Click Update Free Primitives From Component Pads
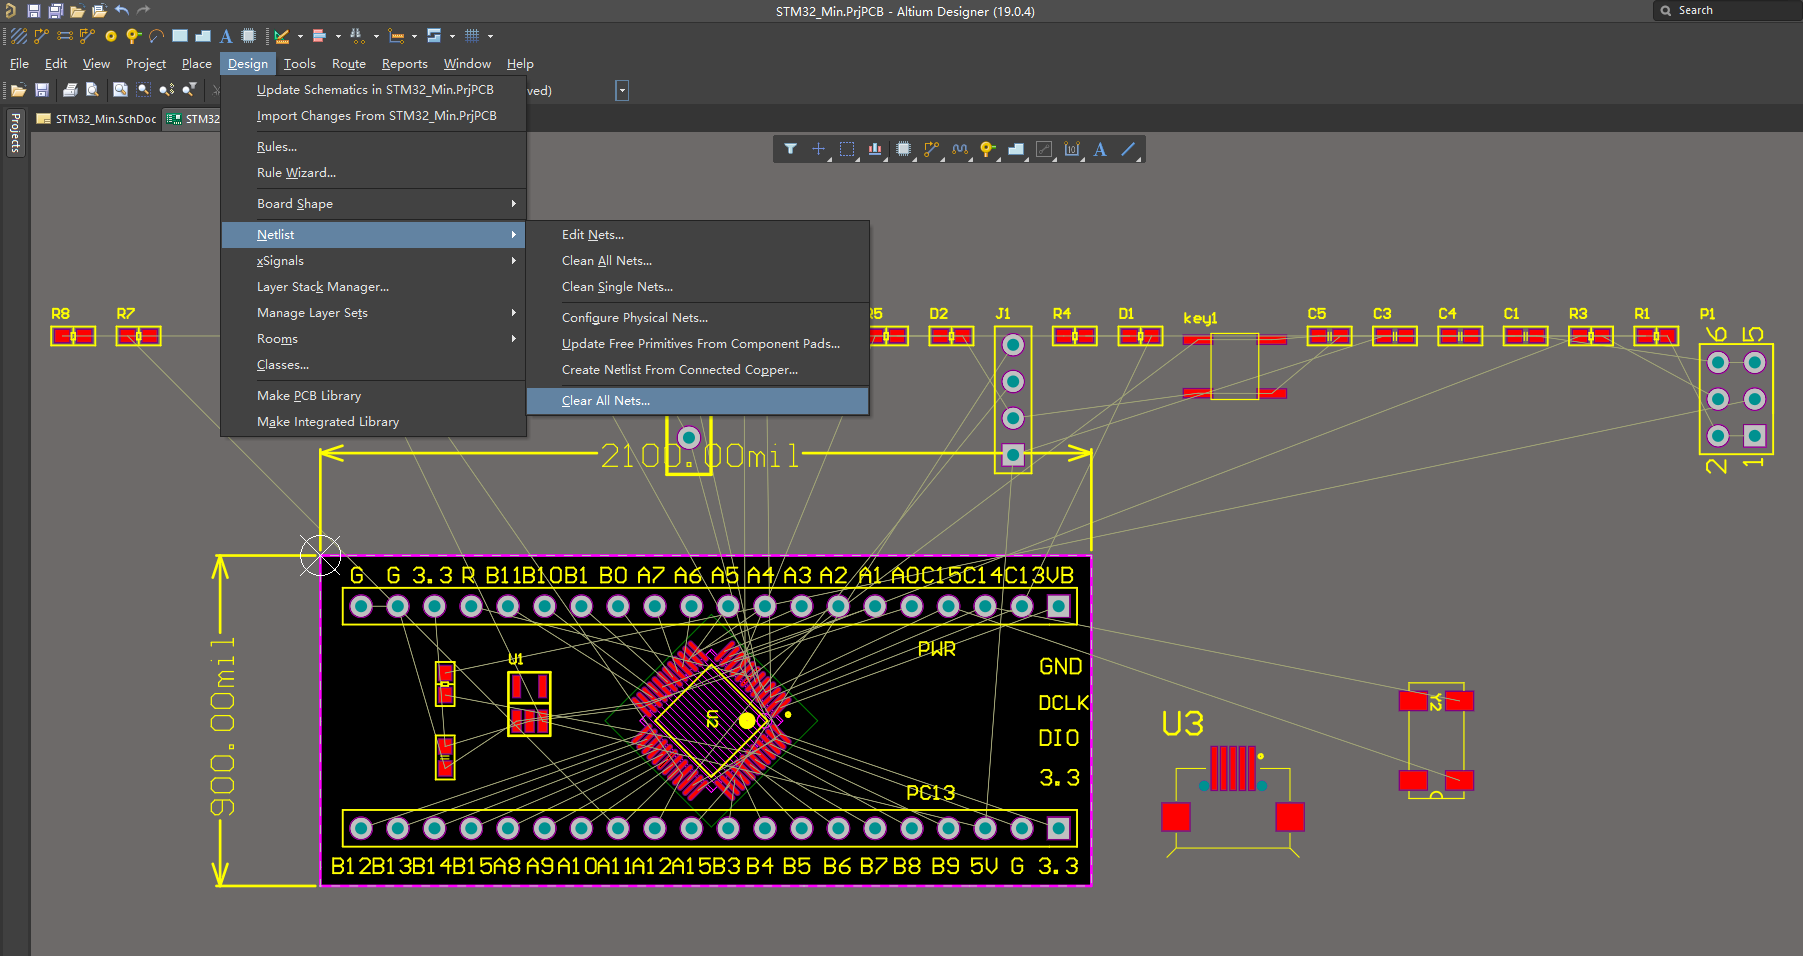This screenshot has height=956, width=1803. click(x=698, y=343)
